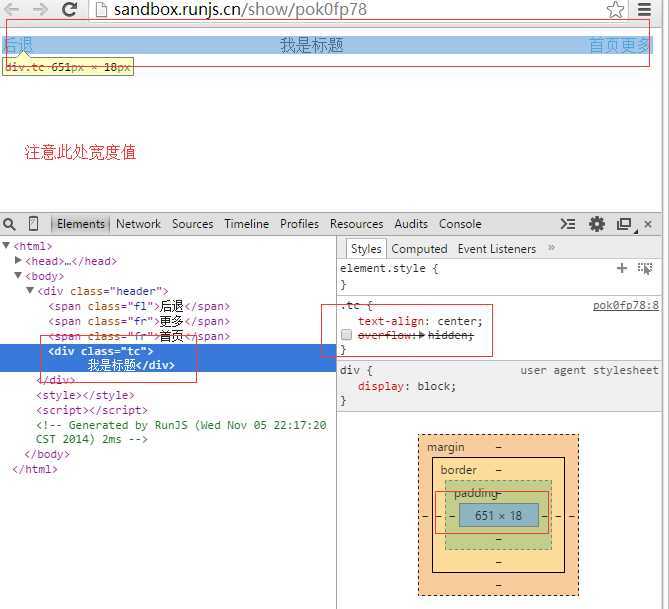This screenshot has height=609, width=669.
Task: Click display block property
Action: 407,386
